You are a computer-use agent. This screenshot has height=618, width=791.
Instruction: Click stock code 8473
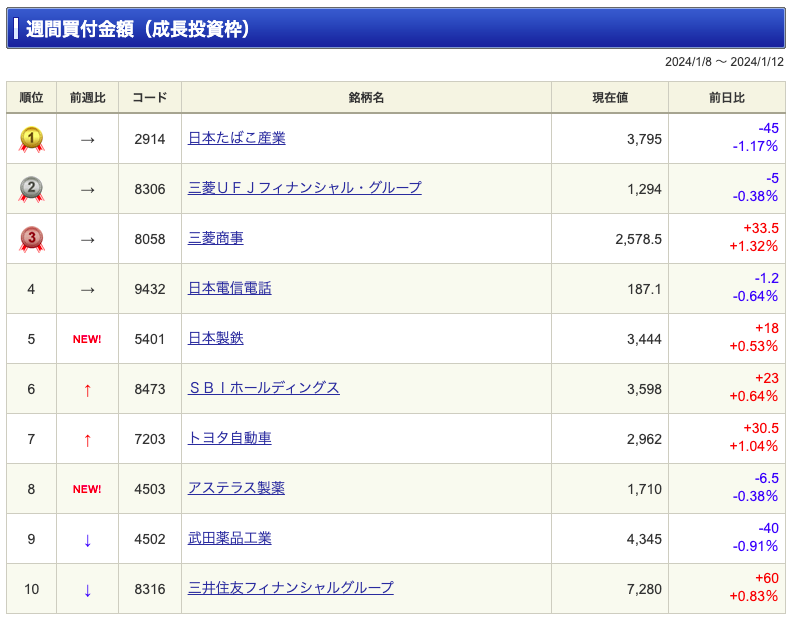coord(150,389)
